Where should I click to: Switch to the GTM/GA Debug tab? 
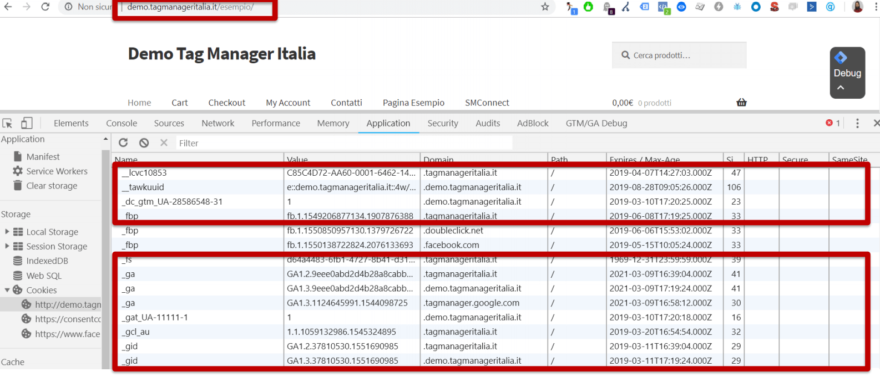click(x=596, y=124)
